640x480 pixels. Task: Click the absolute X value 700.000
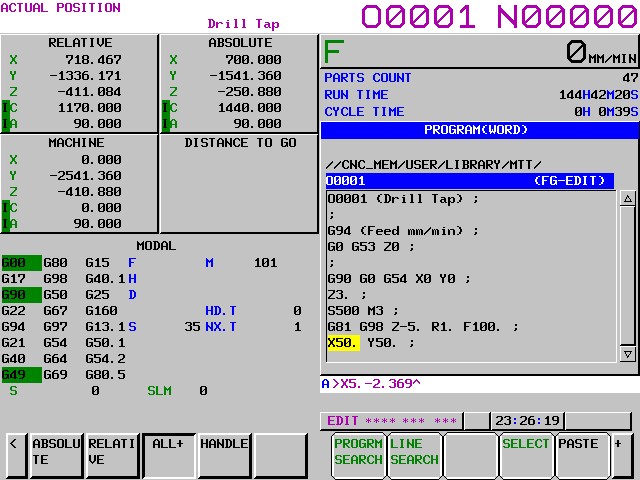tap(253, 60)
